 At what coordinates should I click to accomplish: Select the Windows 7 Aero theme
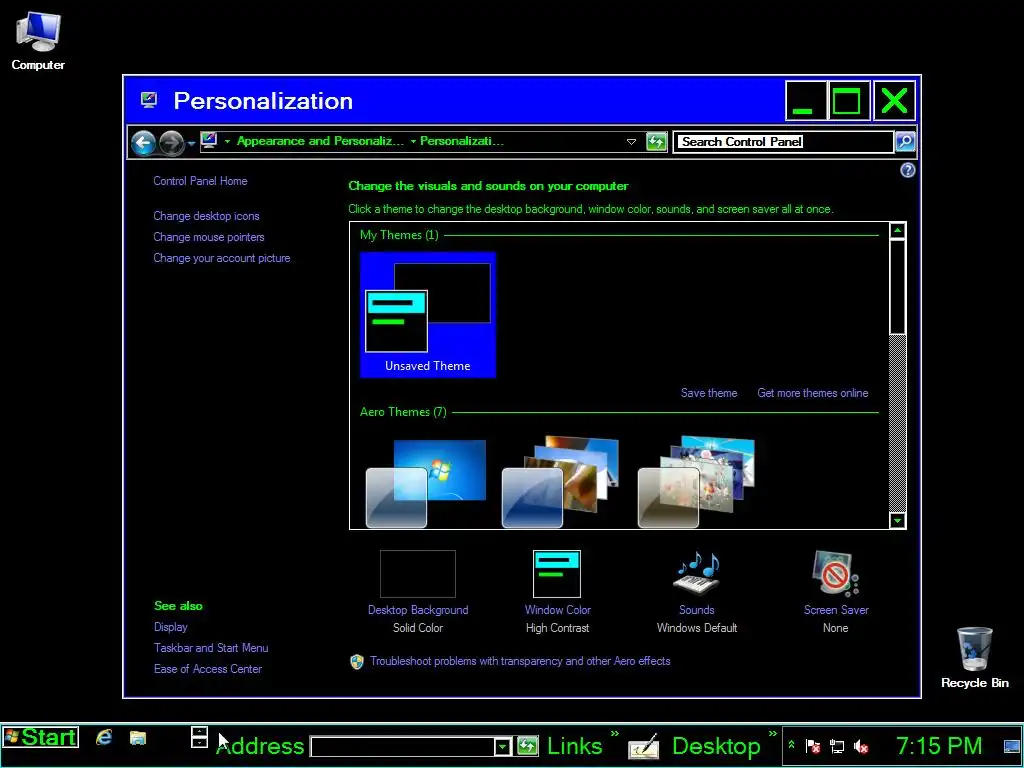(x=426, y=483)
